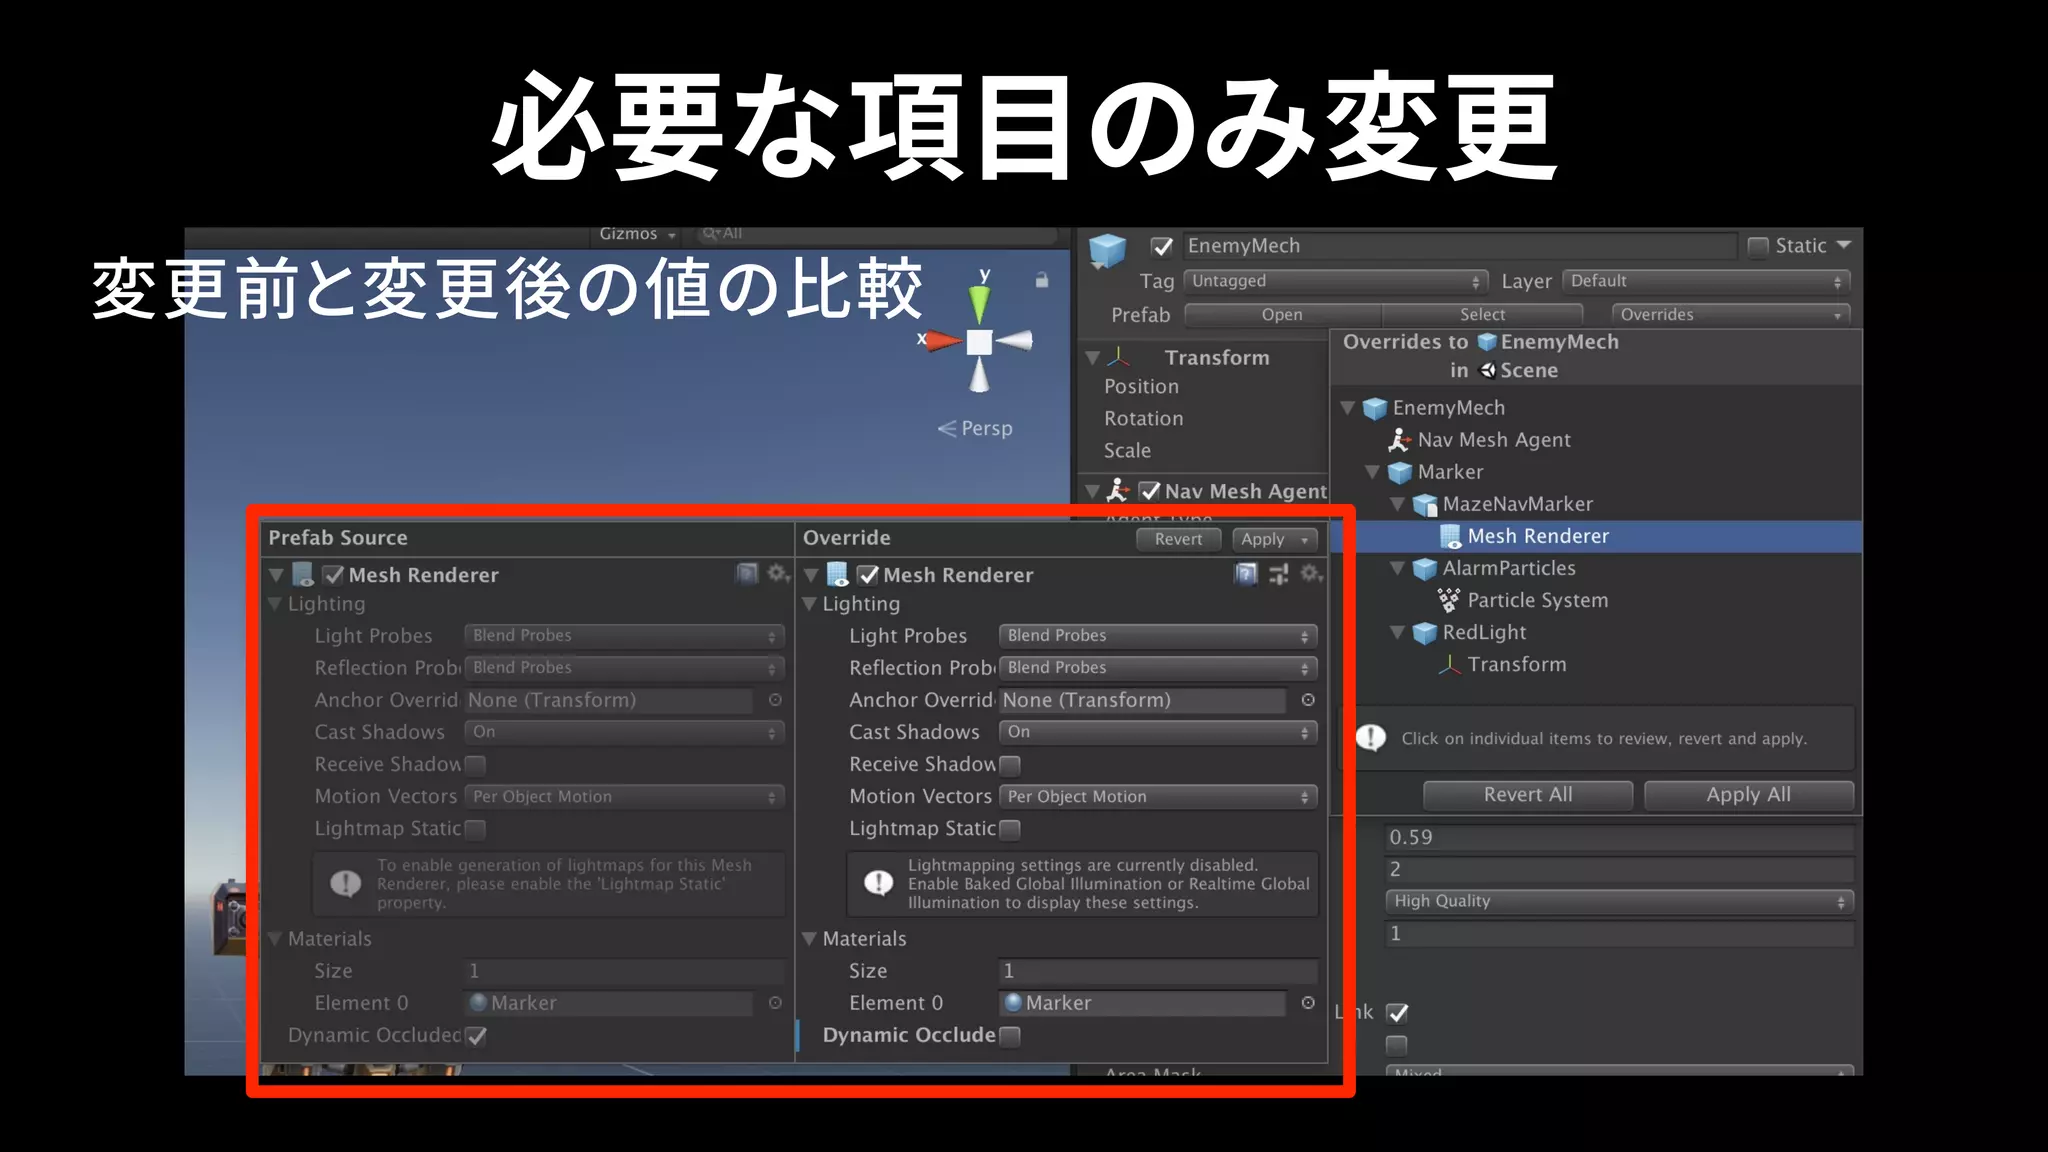Collapse the MazeNavMarker tree node
The image size is (2048, 1152).
1397,504
